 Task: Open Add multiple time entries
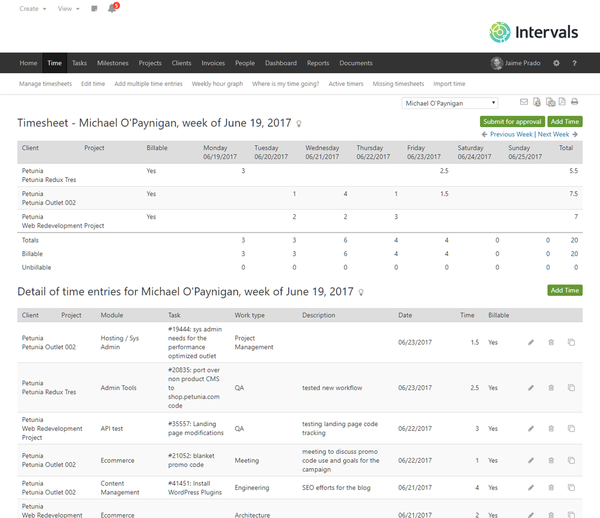(148, 84)
